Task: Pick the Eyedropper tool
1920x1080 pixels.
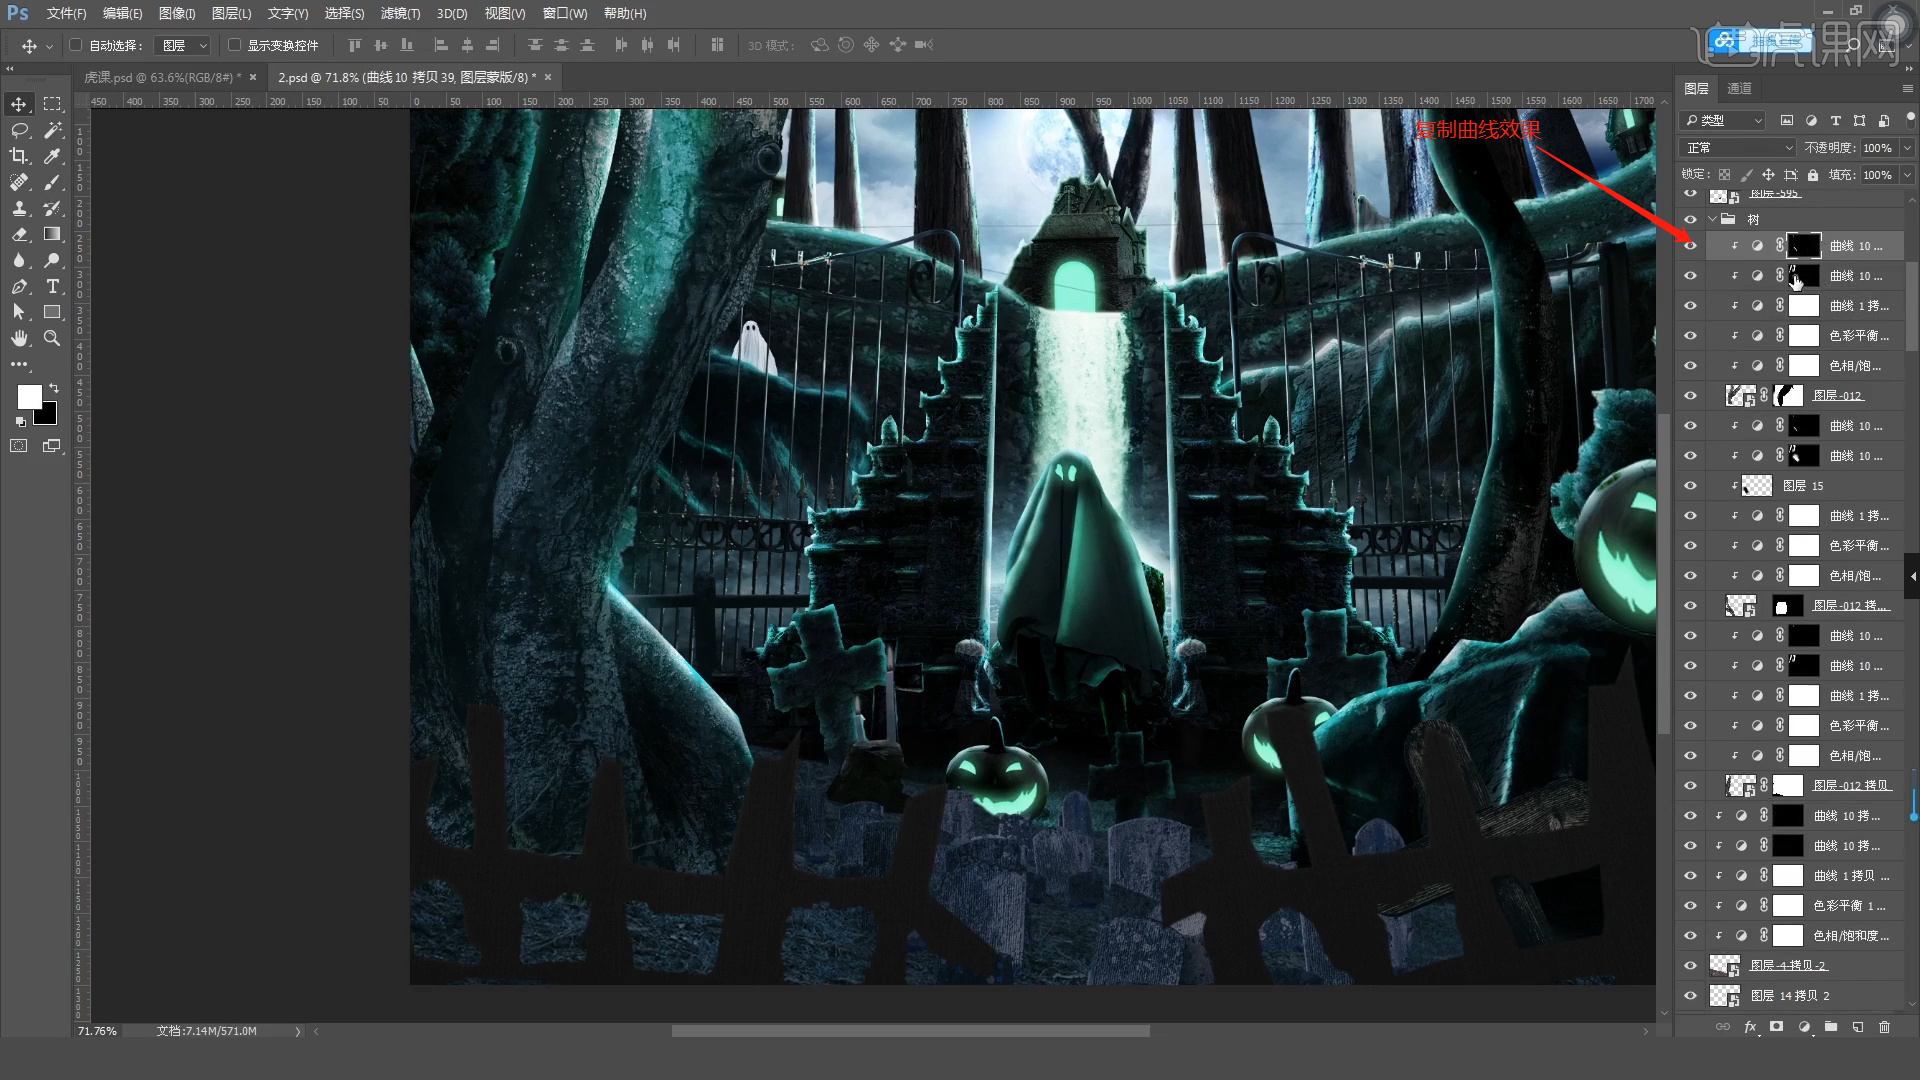Action: point(52,156)
